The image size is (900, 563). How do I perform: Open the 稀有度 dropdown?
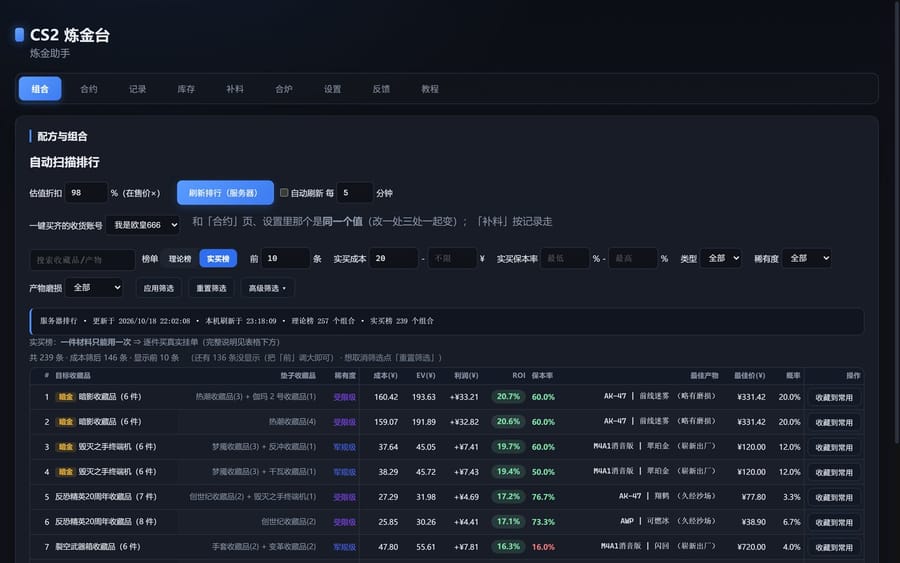coord(807,258)
